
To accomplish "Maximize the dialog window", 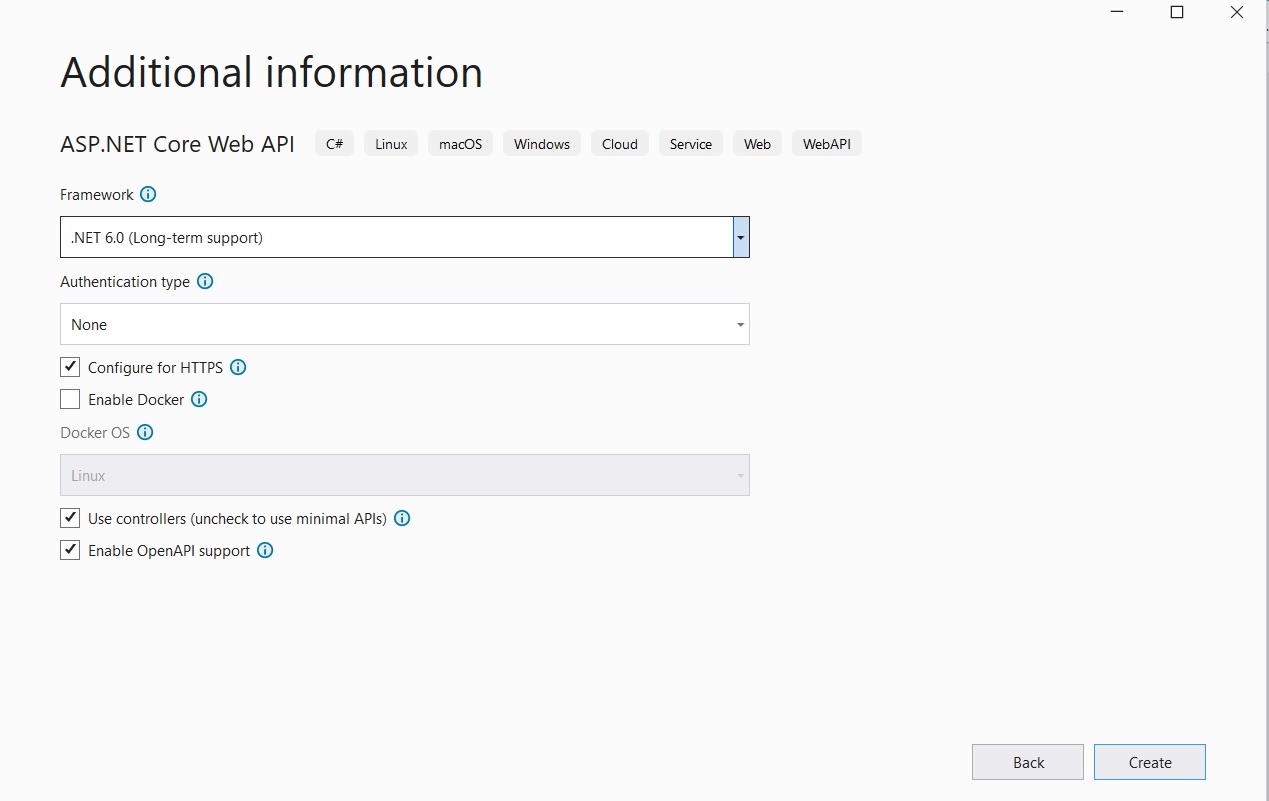I will 1177,12.
